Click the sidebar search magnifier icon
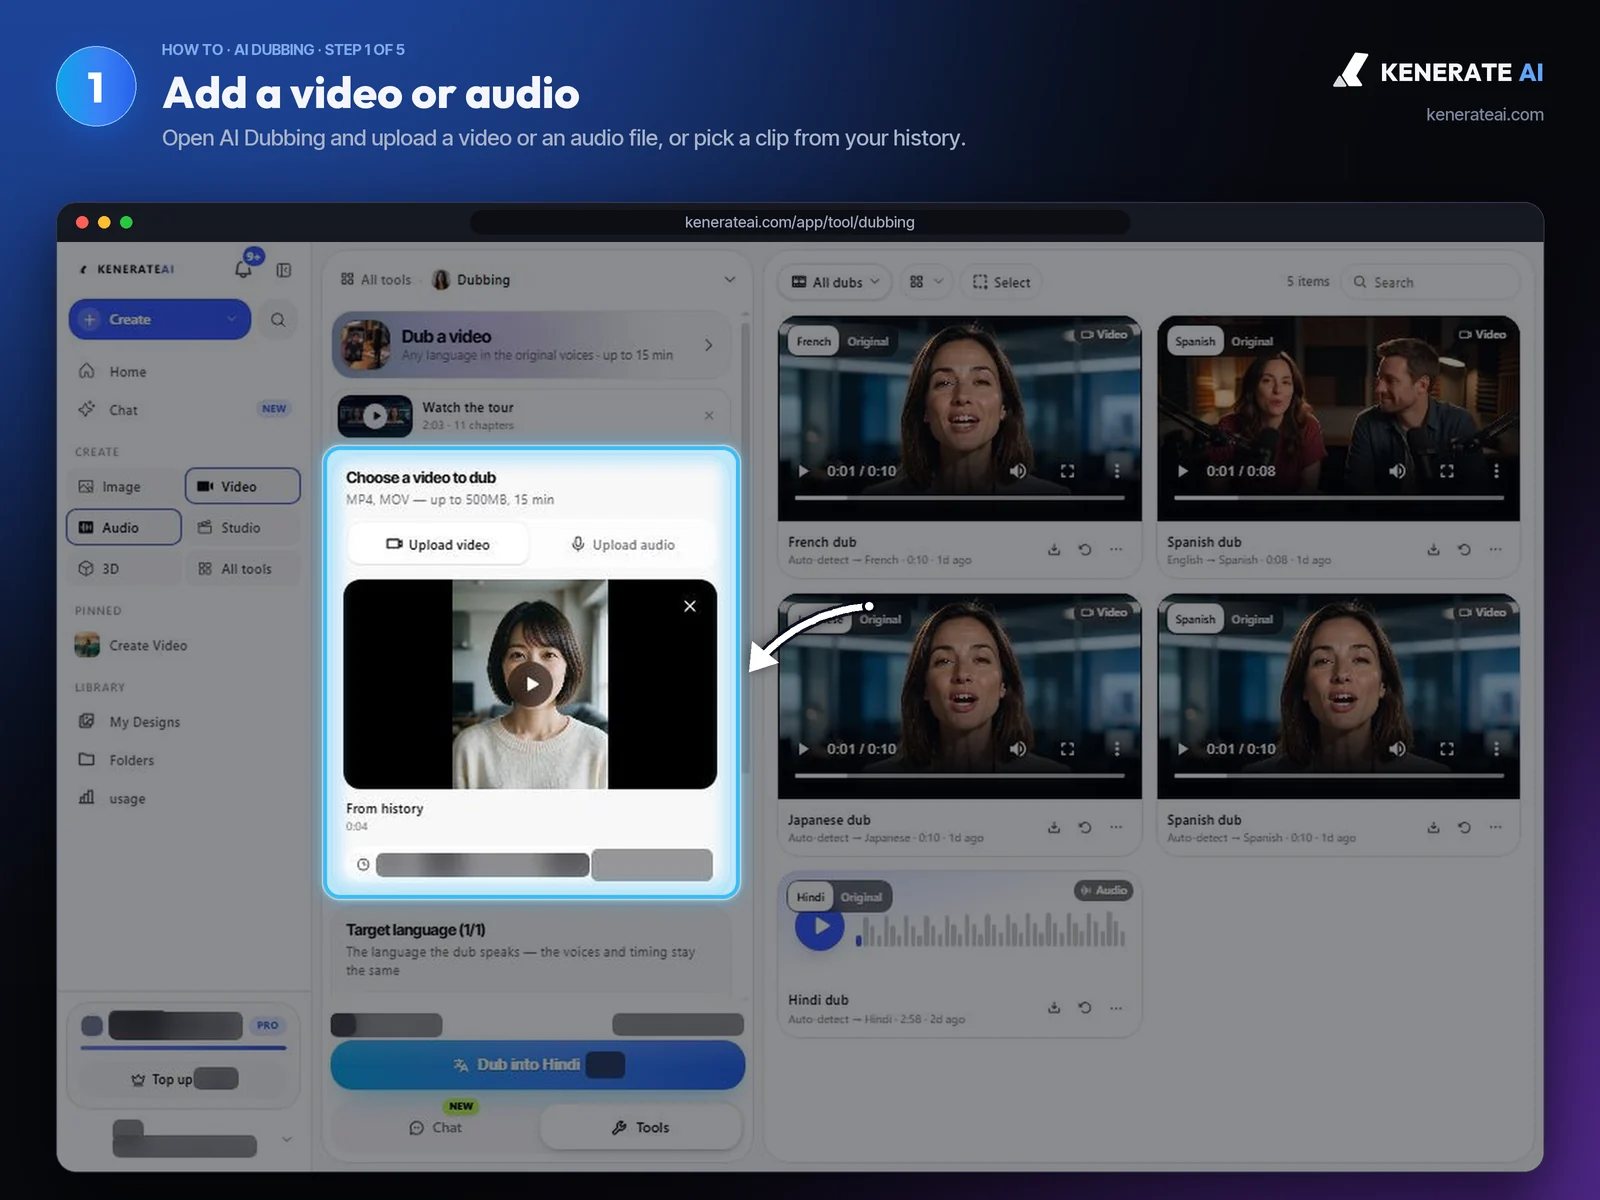The width and height of the screenshot is (1600, 1200). pos(278,320)
